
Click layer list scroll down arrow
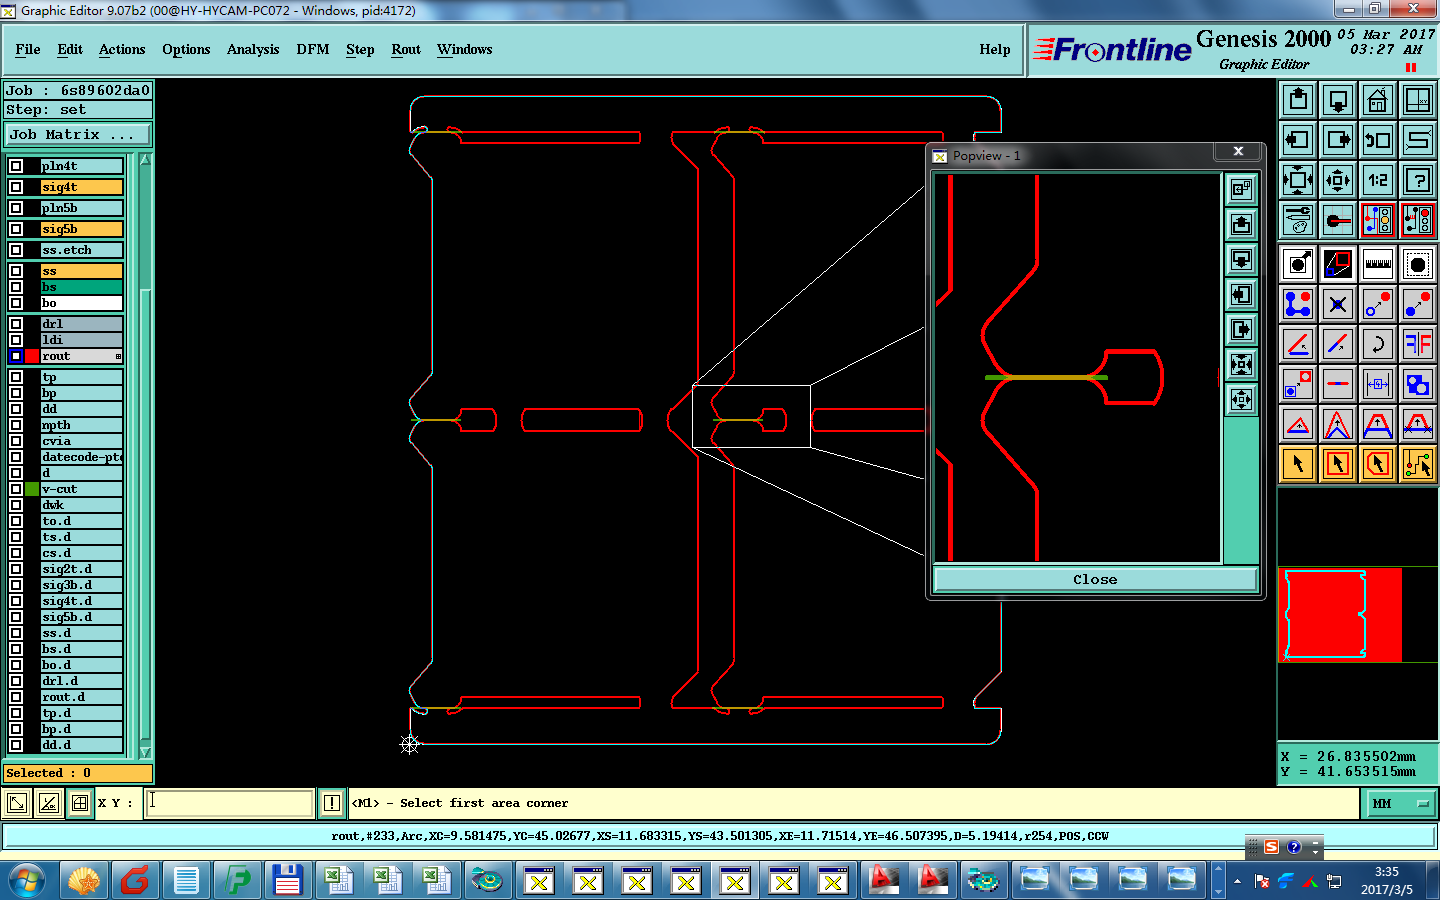[145, 752]
